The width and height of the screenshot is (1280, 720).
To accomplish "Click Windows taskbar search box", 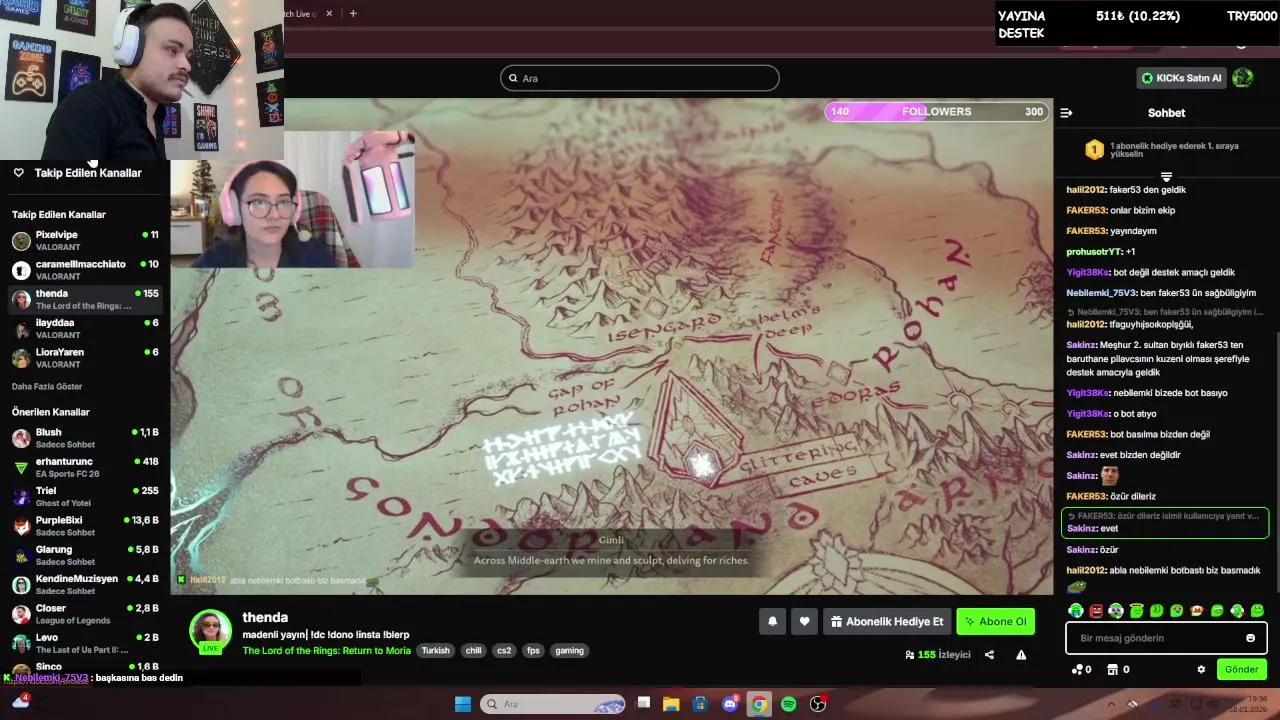I will point(552,704).
